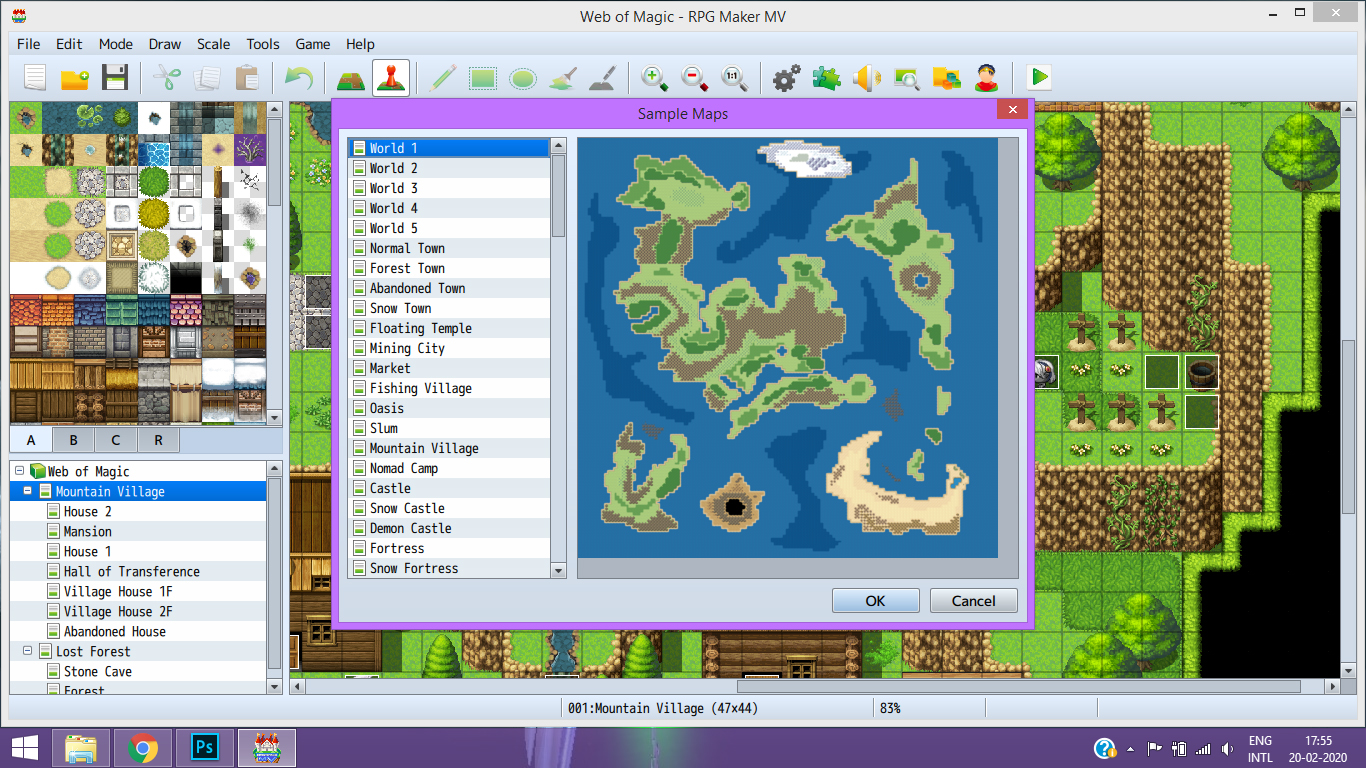This screenshot has height=768, width=1366.
Task: Close the Sample Maps dialog
Action: click(1013, 110)
